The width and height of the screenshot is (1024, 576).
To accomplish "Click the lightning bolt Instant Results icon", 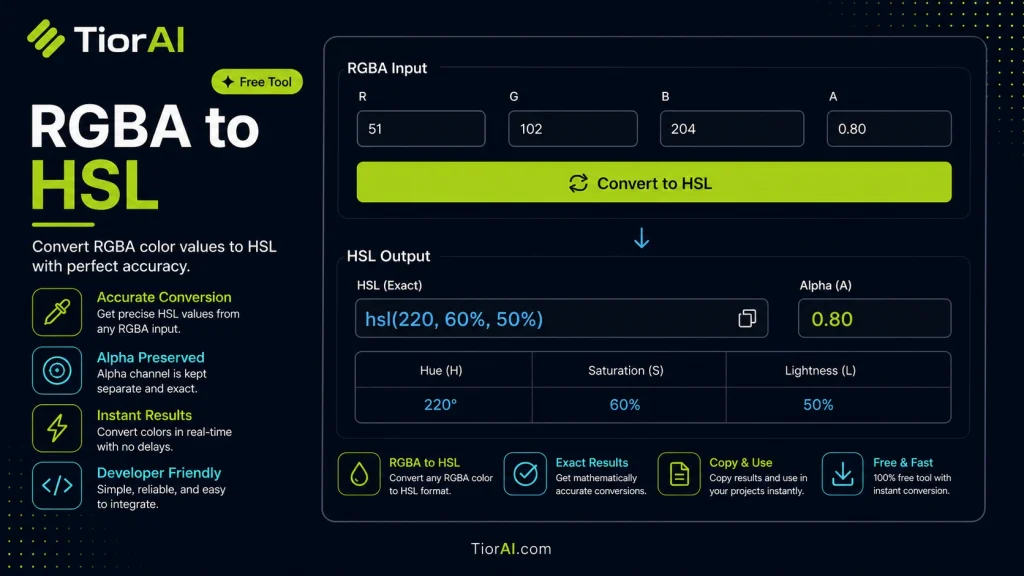I will (57, 428).
